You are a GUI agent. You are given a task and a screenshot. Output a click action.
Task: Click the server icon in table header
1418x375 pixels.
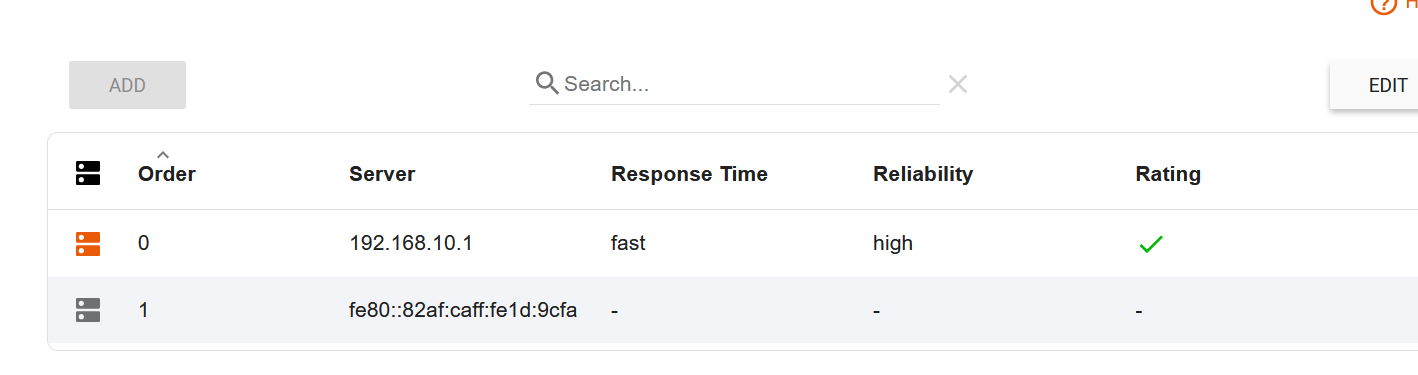pyautogui.click(x=88, y=173)
